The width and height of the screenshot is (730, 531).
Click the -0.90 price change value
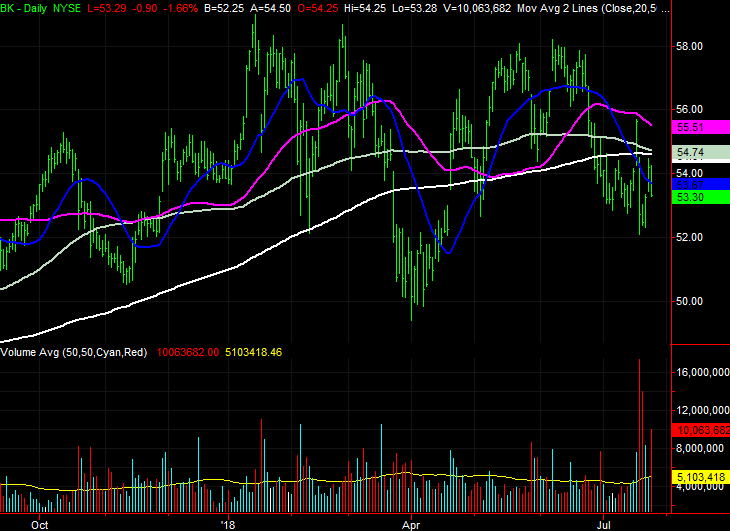point(144,8)
